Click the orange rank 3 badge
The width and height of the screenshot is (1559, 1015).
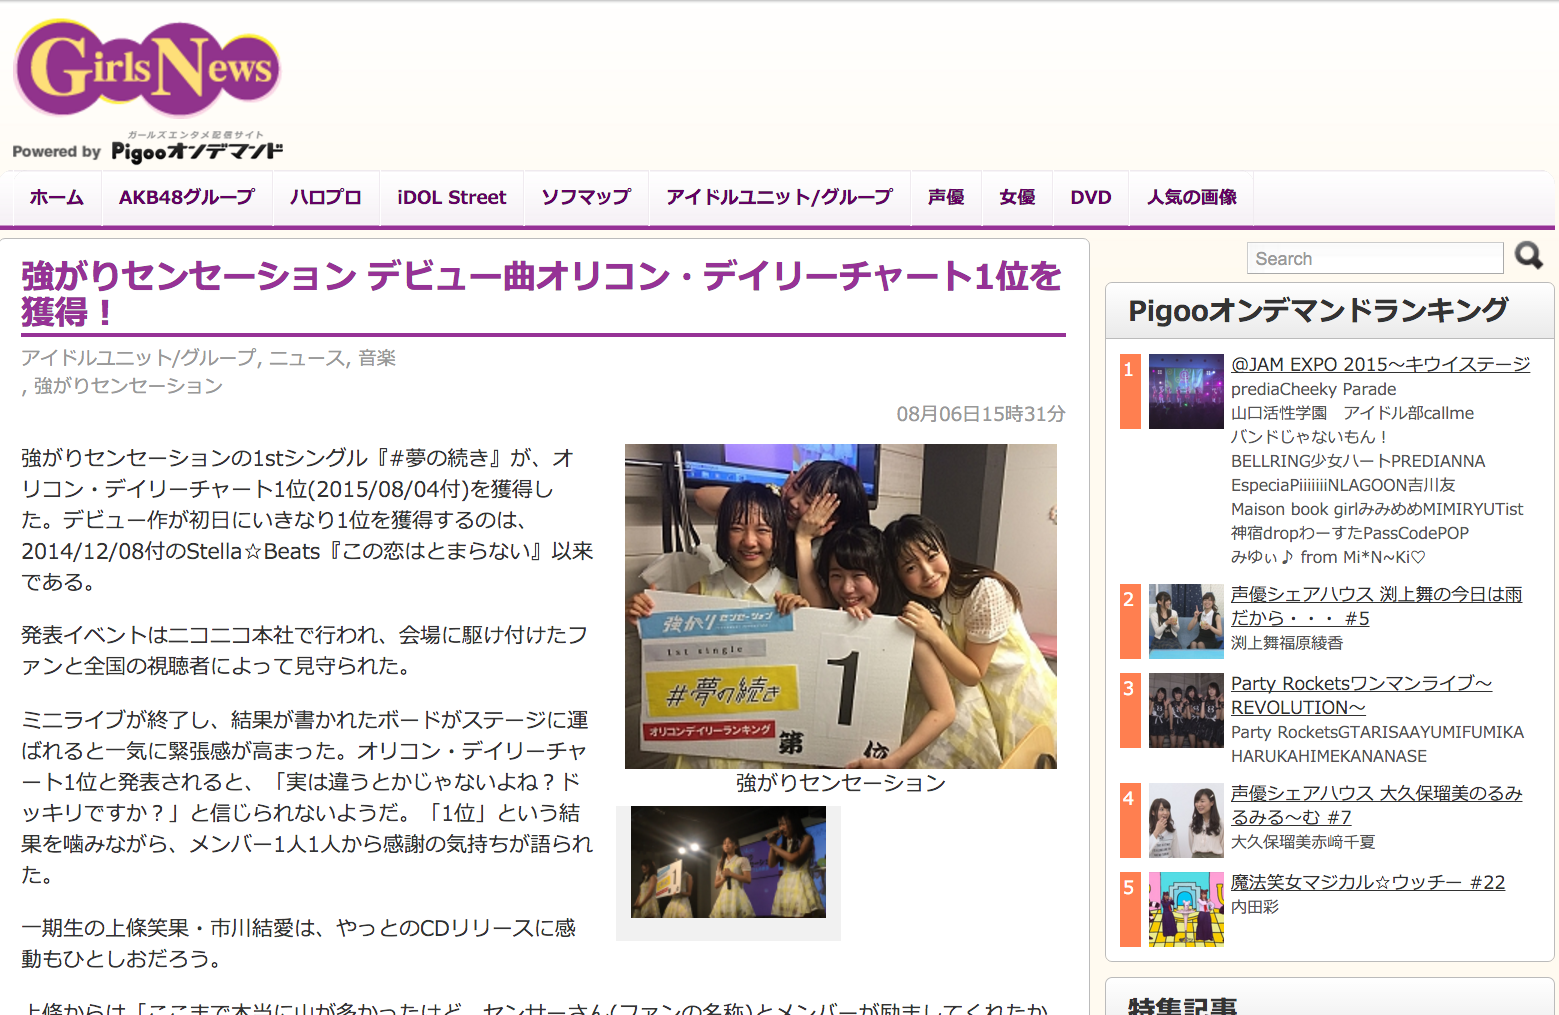(1130, 710)
